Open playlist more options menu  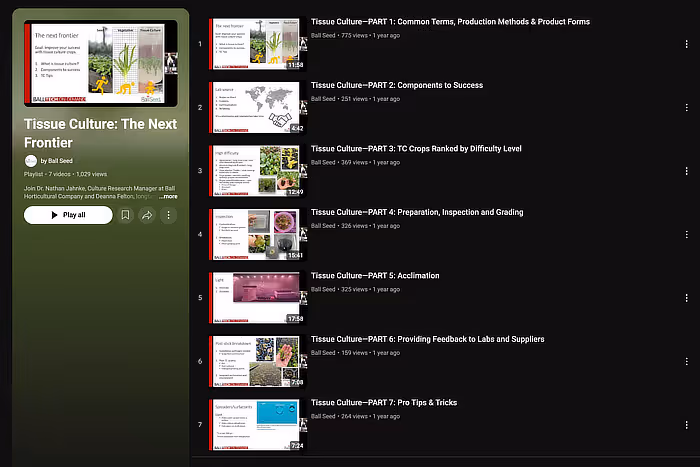point(168,215)
